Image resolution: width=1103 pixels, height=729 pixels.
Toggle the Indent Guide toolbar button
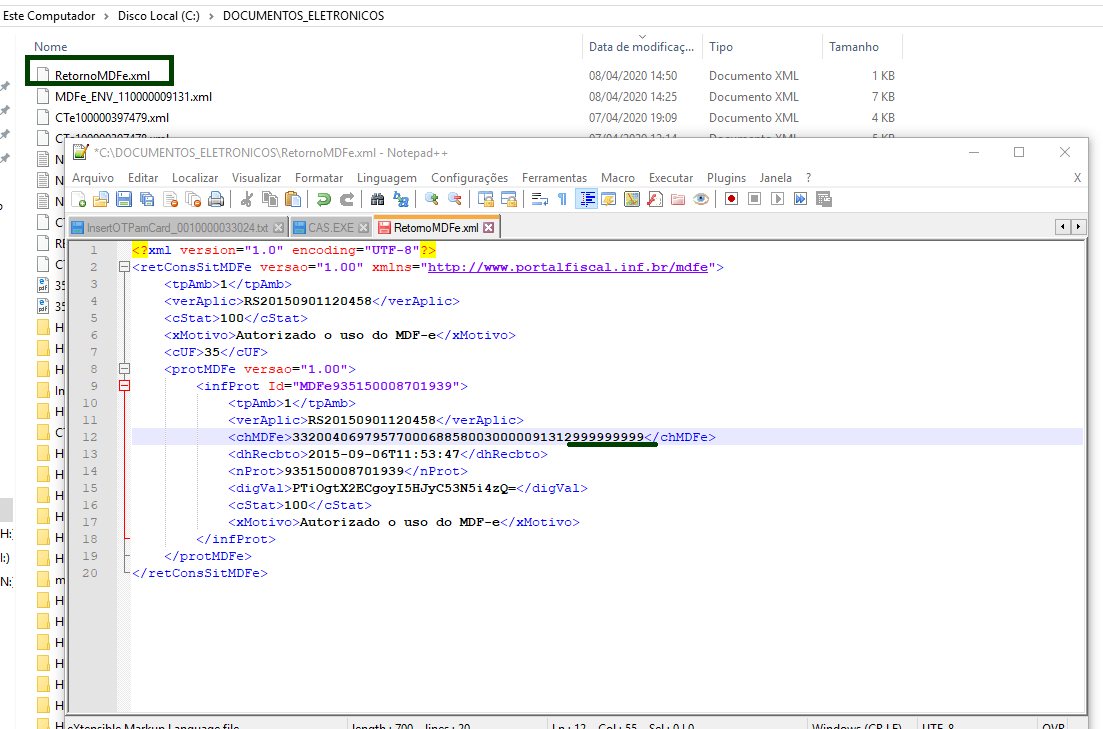point(587,199)
